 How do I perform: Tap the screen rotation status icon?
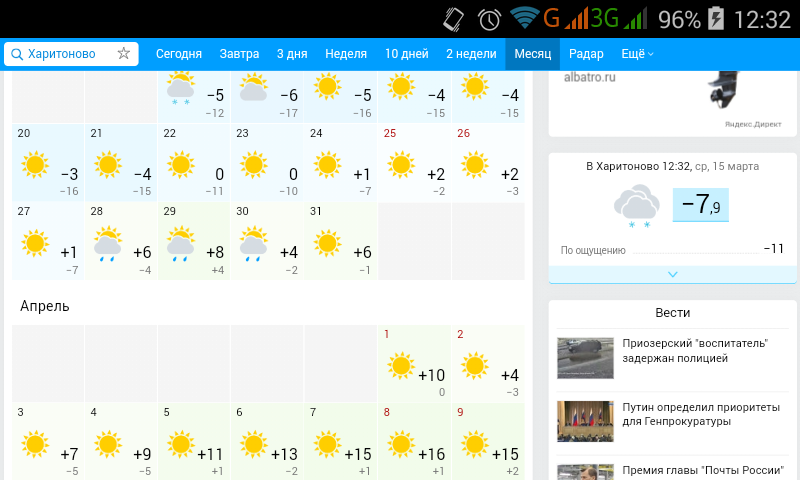coord(453,19)
